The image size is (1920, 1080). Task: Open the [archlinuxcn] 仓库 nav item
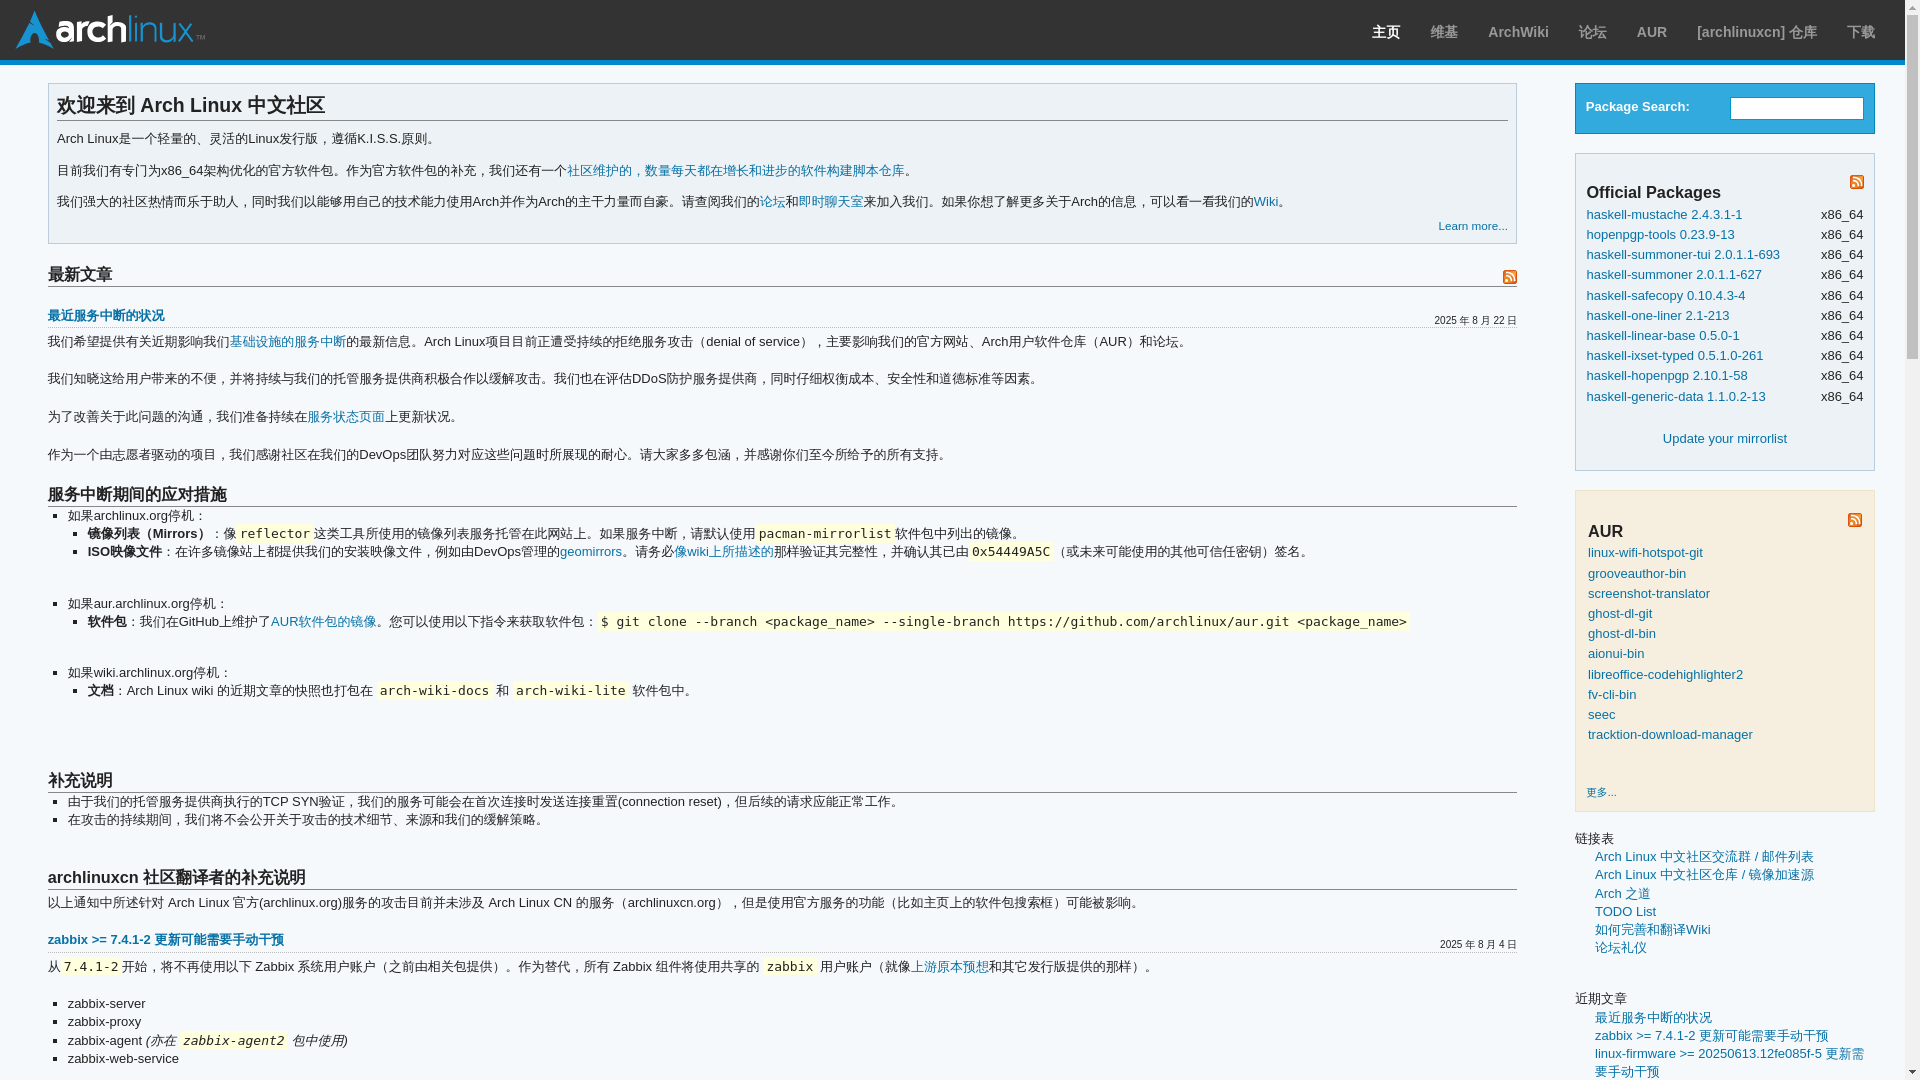(1756, 32)
